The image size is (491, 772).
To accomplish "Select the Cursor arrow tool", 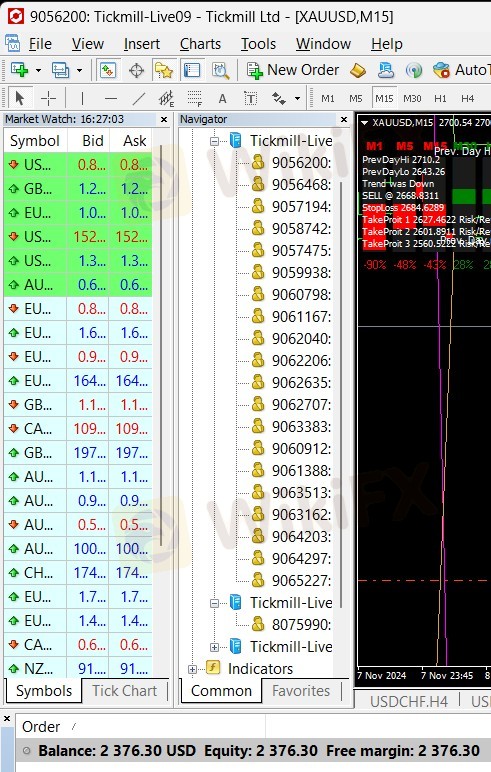I will click(20, 98).
